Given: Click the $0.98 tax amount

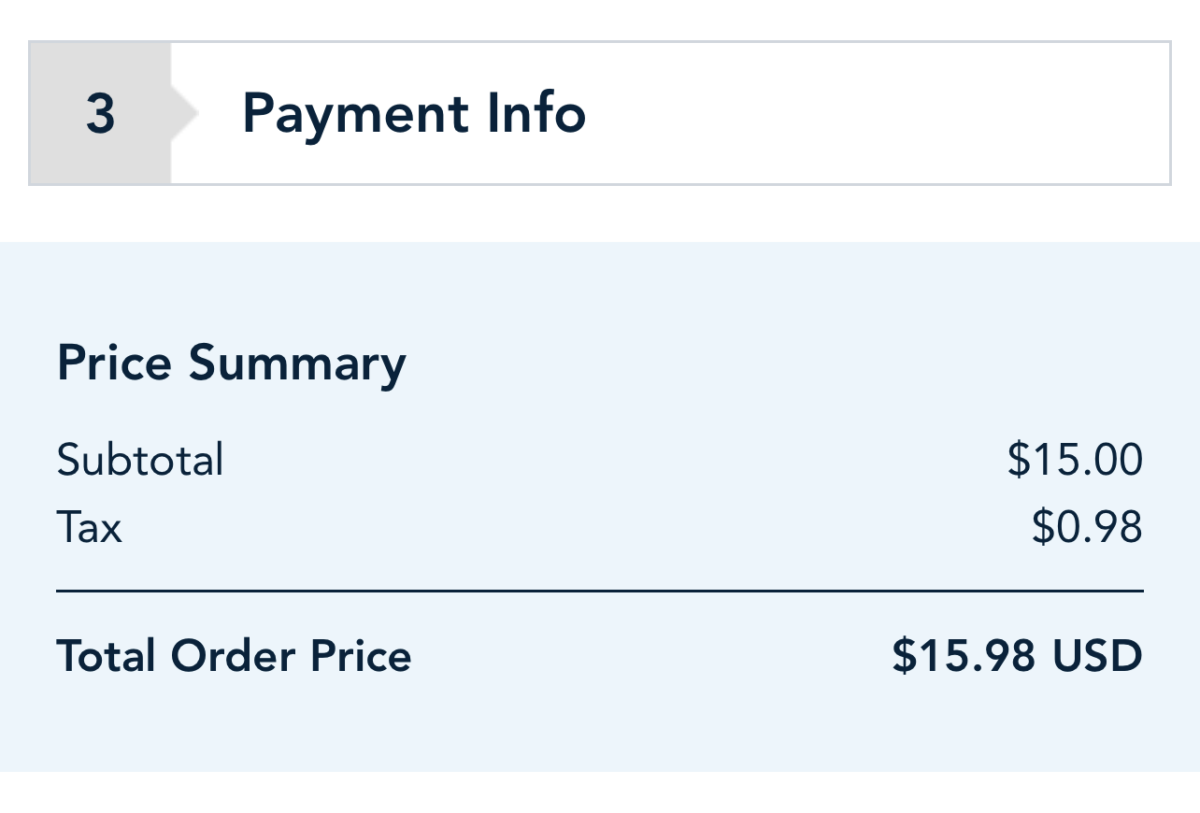Looking at the screenshot, I should click(1087, 527).
